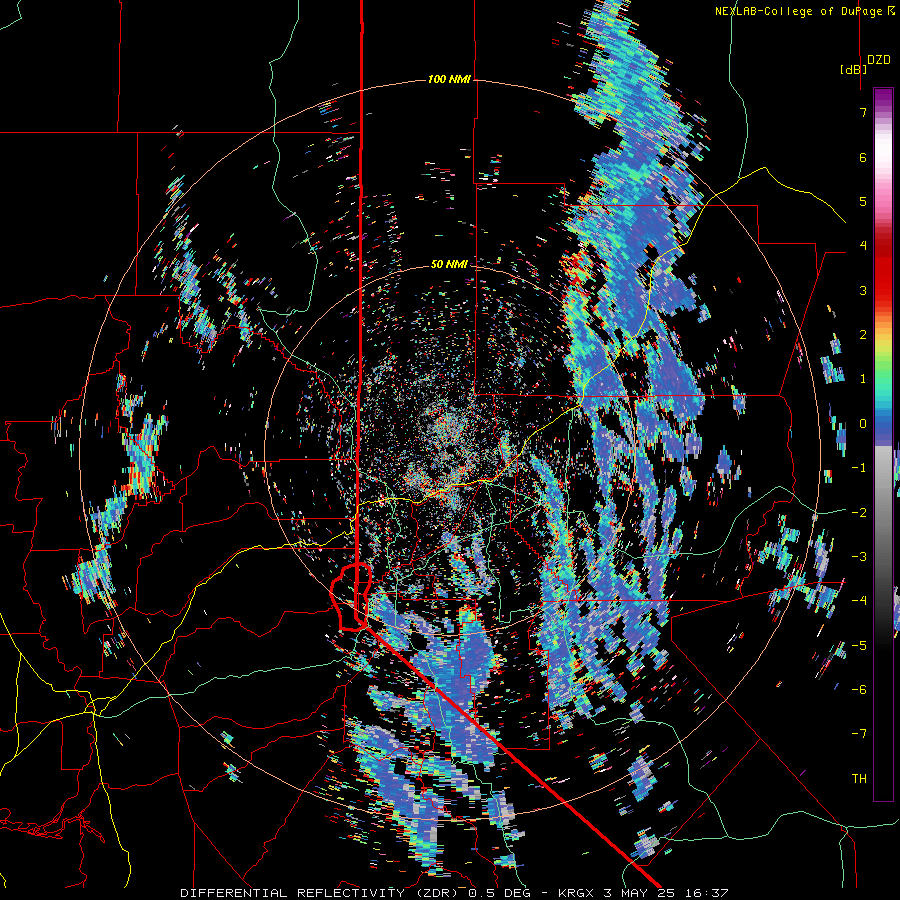
Task: Click the 3 MAY 25 date text
Action: coord(641,893)
